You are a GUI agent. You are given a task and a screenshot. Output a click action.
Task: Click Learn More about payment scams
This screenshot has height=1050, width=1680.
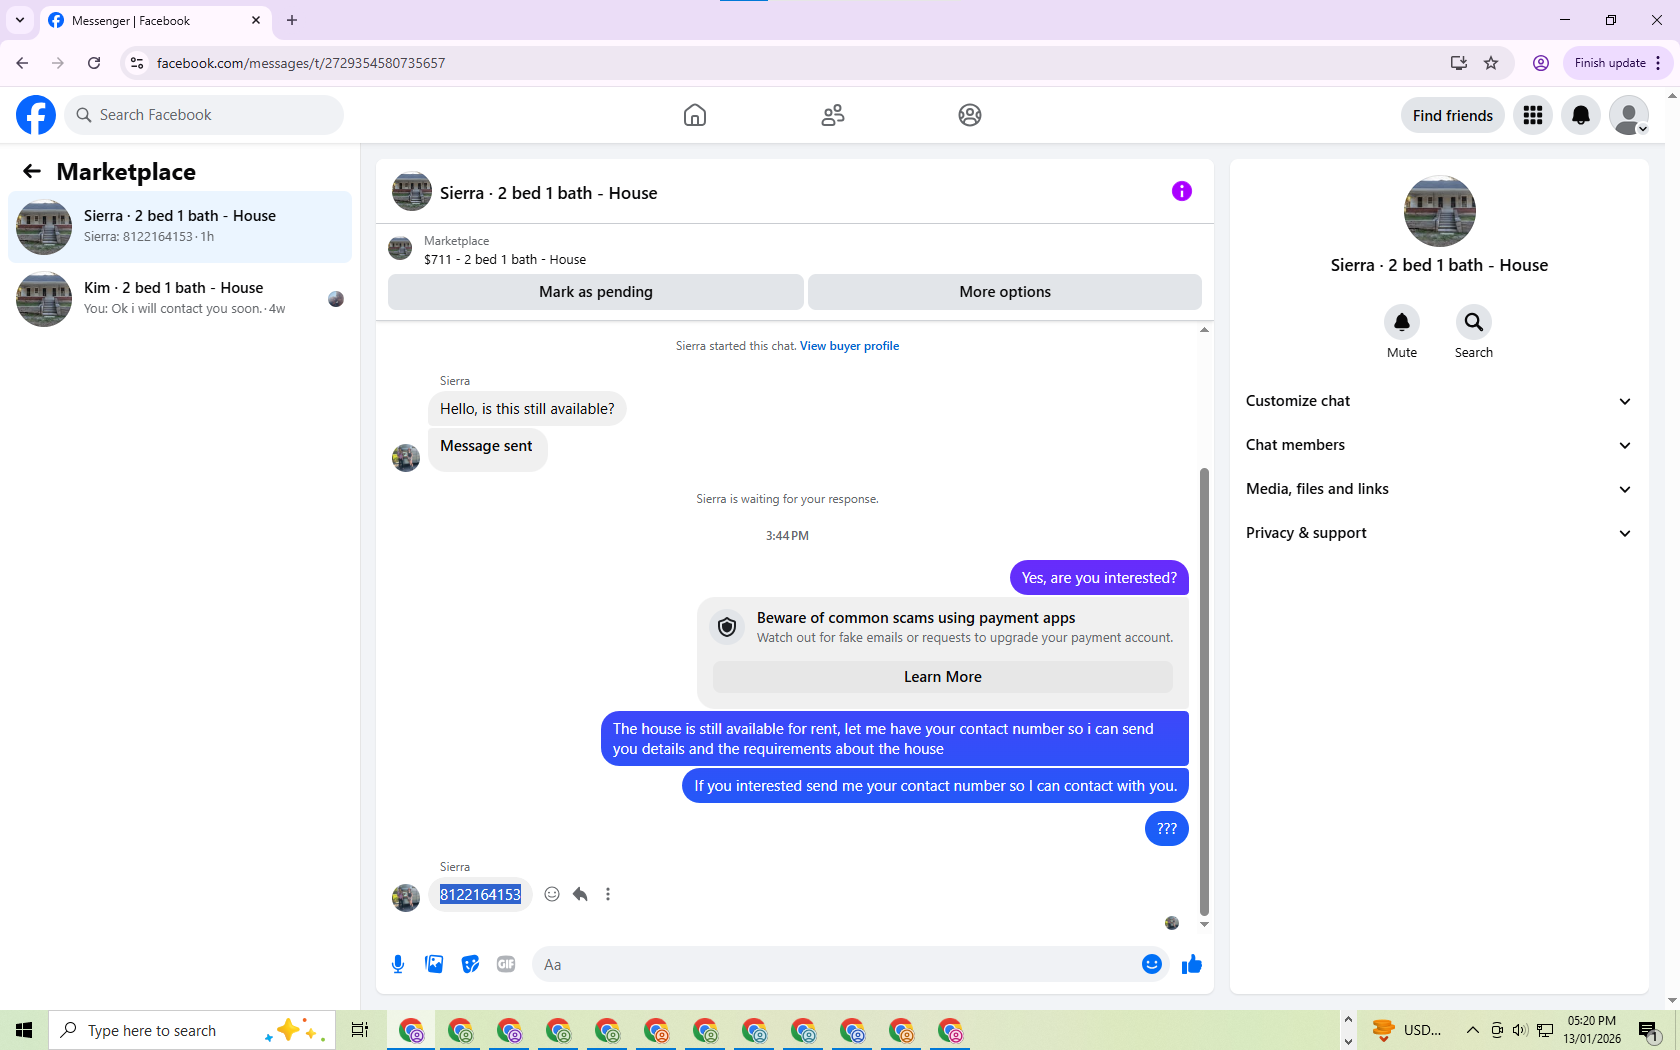click(943, 677)
